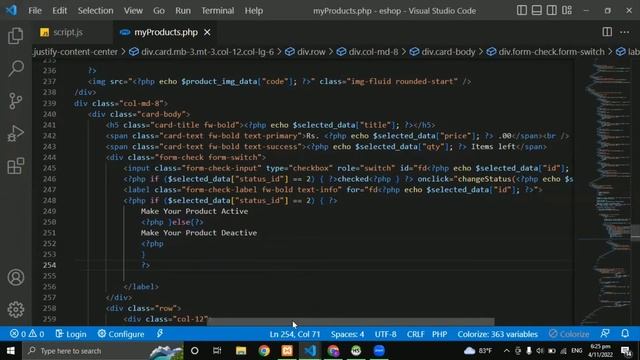Show errors and warnings in status bar
The width and height of the screenshot is (640, 360).
click(x=27, y=334)
